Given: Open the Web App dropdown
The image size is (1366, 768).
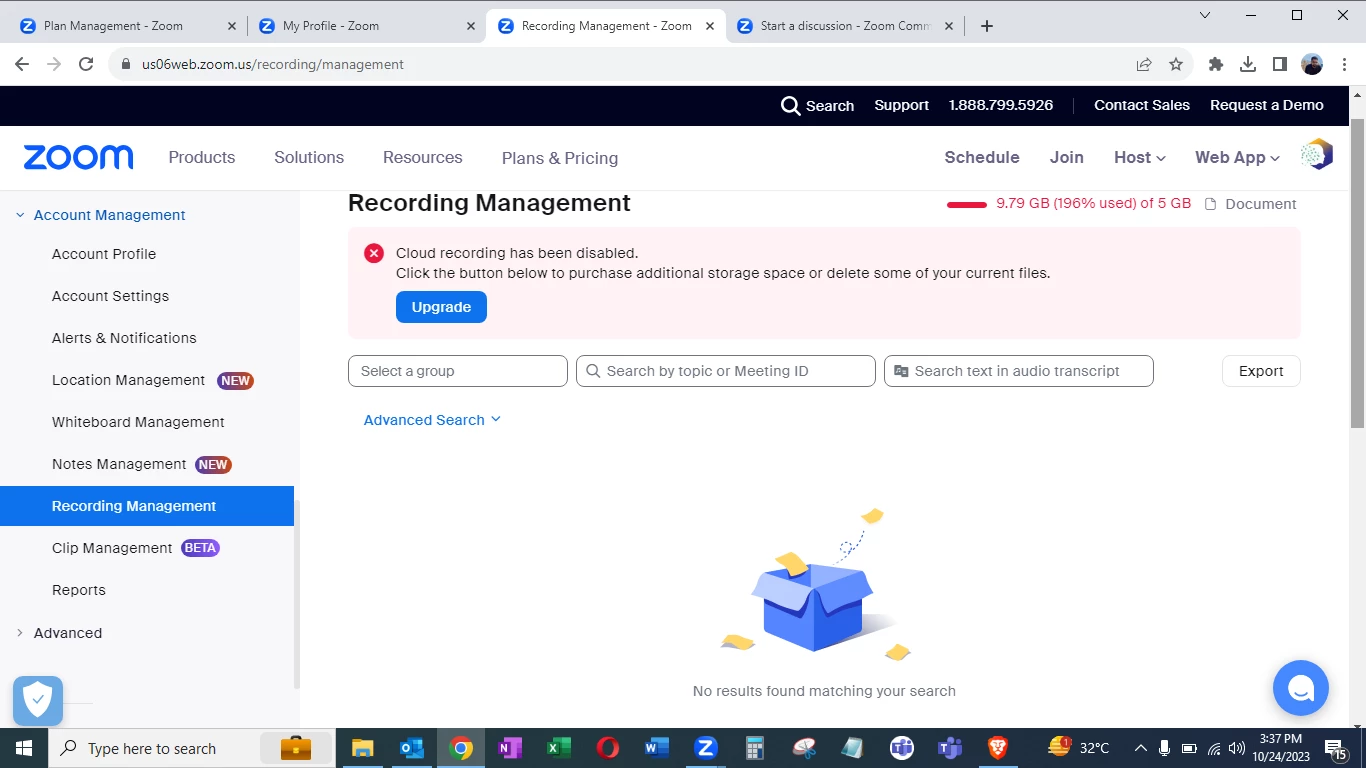Looking at the screenshot, I should point(1237,157).
